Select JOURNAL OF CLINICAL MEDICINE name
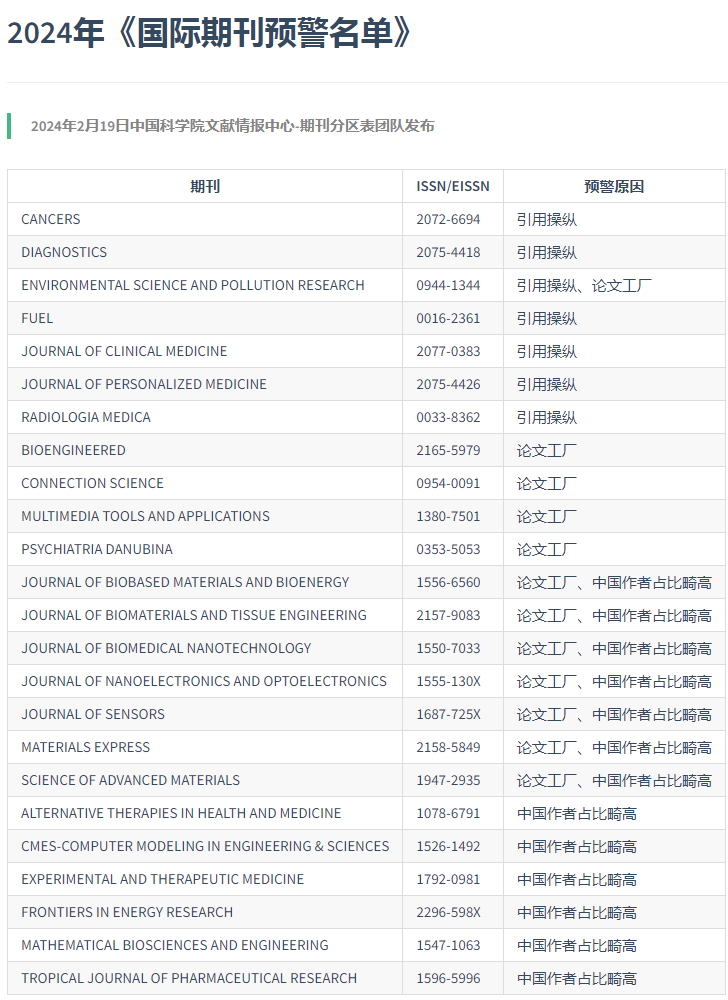The height and width of the screenshot is (1000, 728). (x=124, y=351)
